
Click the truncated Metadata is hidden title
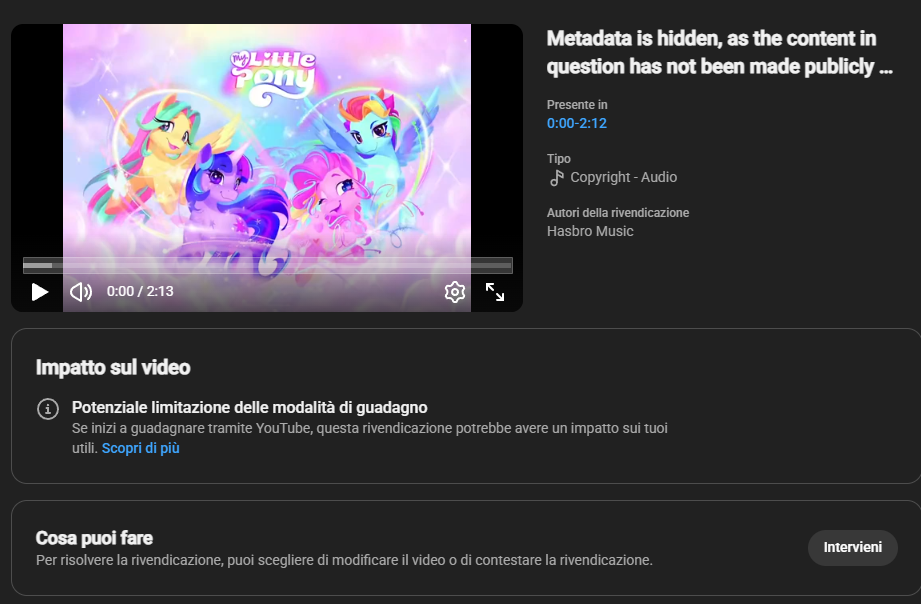click(720, 52)
